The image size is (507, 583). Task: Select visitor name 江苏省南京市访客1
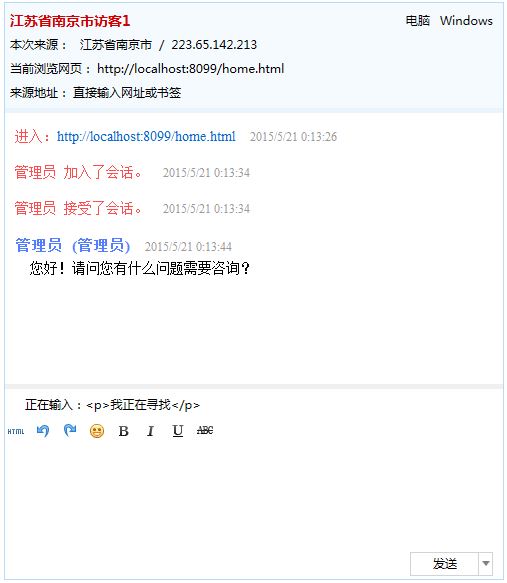[x=70, y=21]
